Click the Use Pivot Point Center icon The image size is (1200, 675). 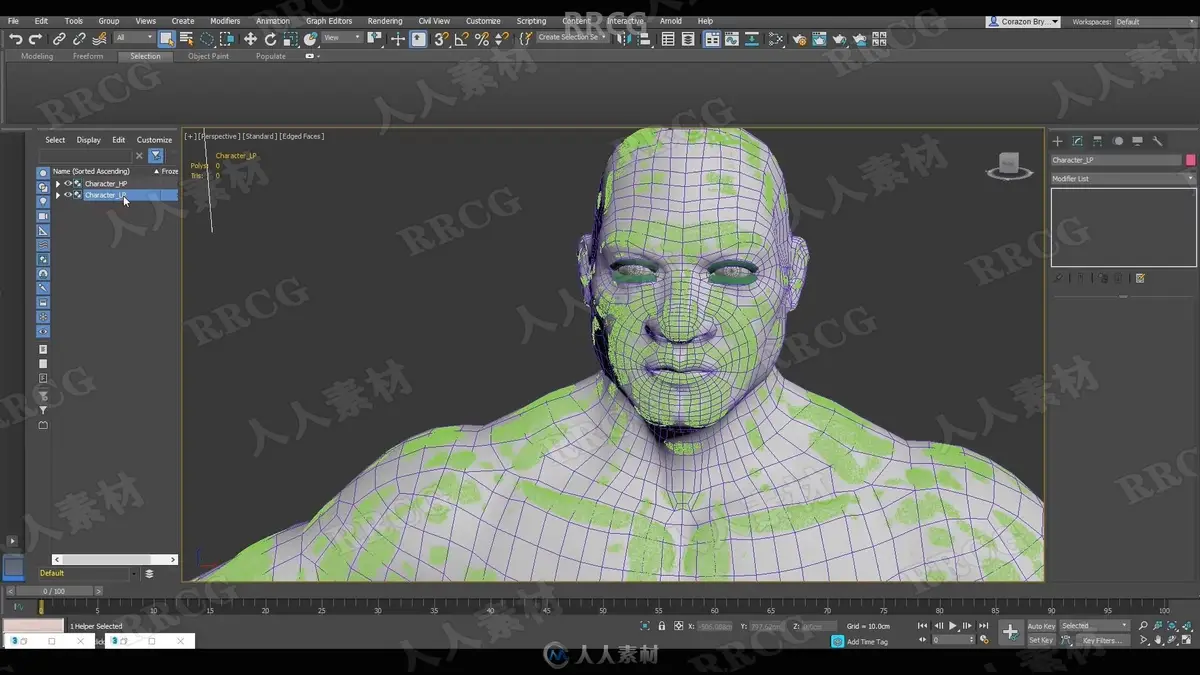tap(374, 39)
